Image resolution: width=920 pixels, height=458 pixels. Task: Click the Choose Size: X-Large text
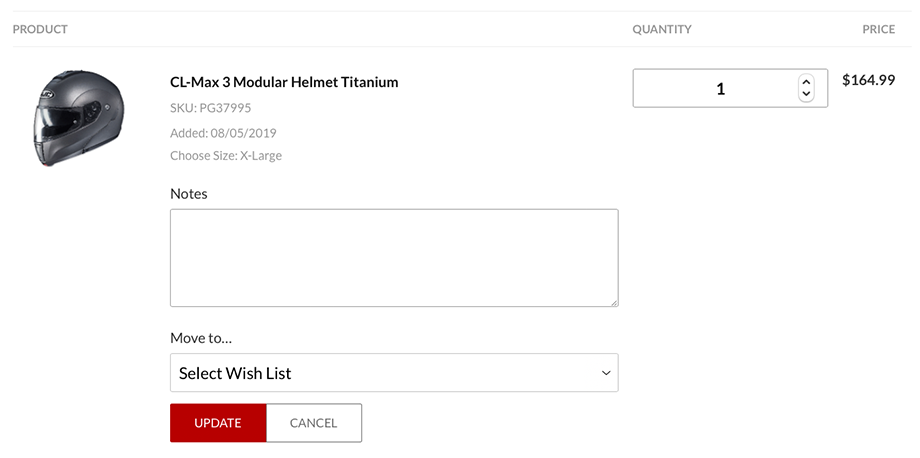226,156
